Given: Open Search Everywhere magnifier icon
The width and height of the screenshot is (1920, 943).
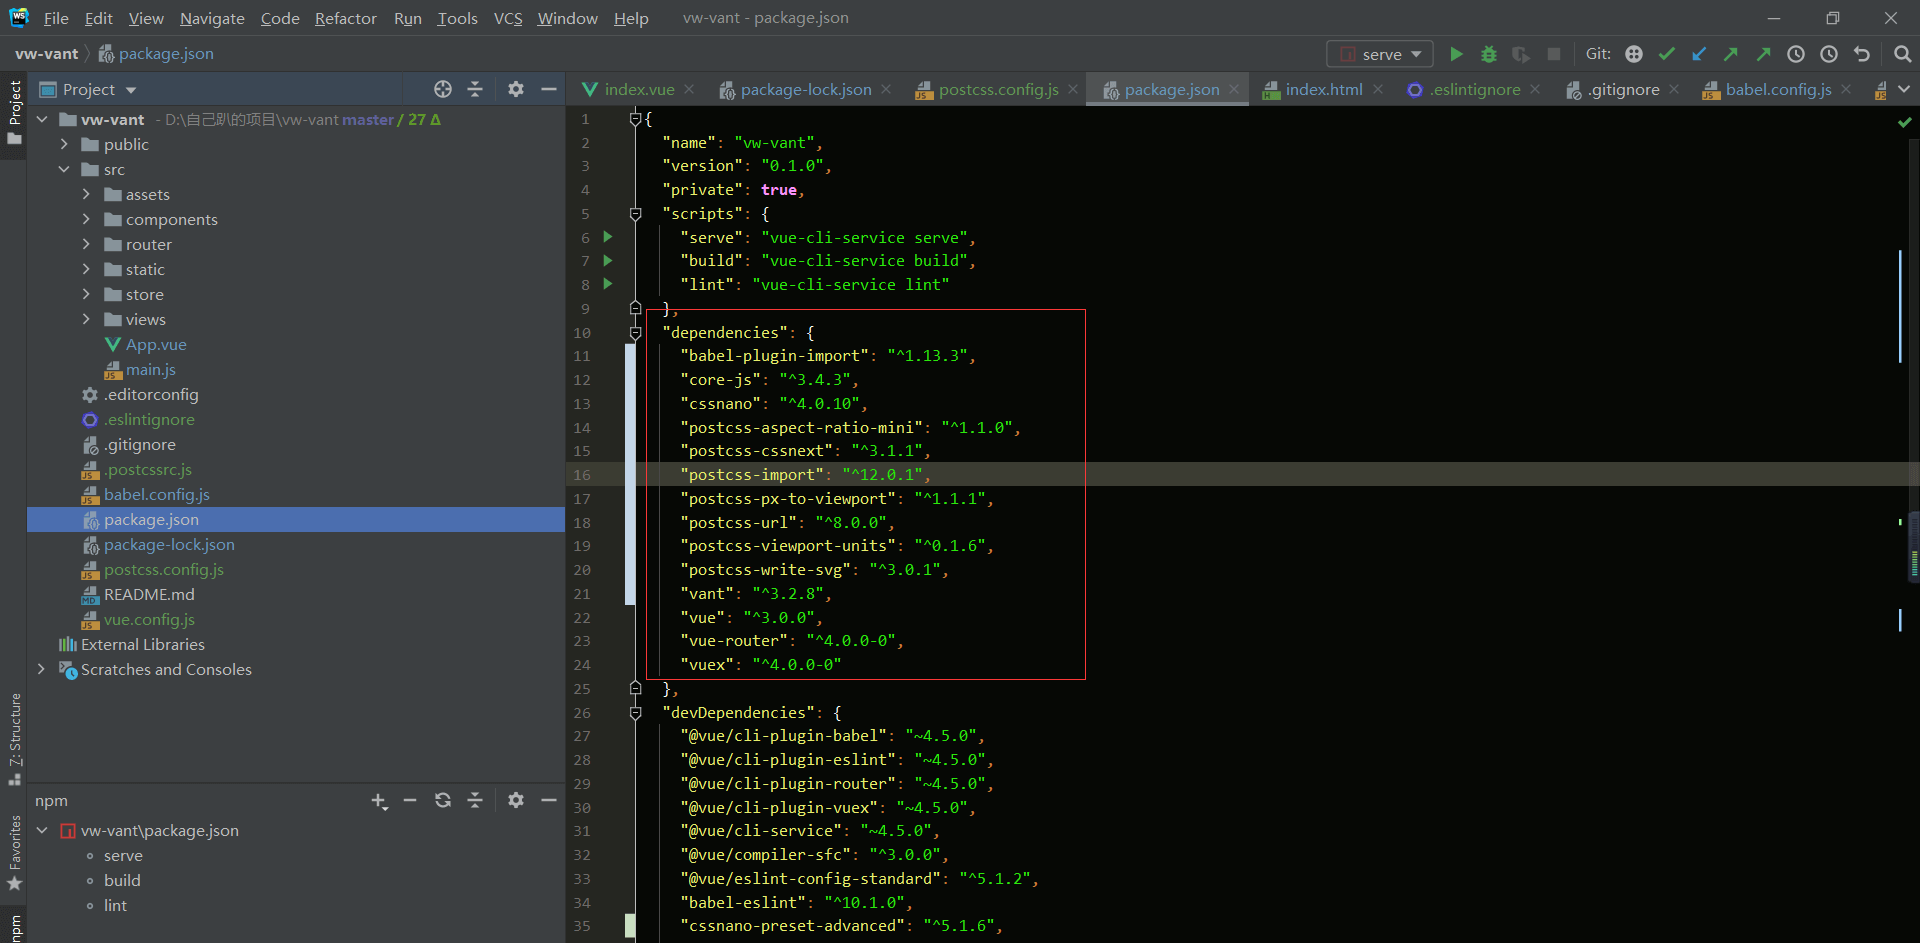Looking at the screenshot, I should pos(1902,54).
